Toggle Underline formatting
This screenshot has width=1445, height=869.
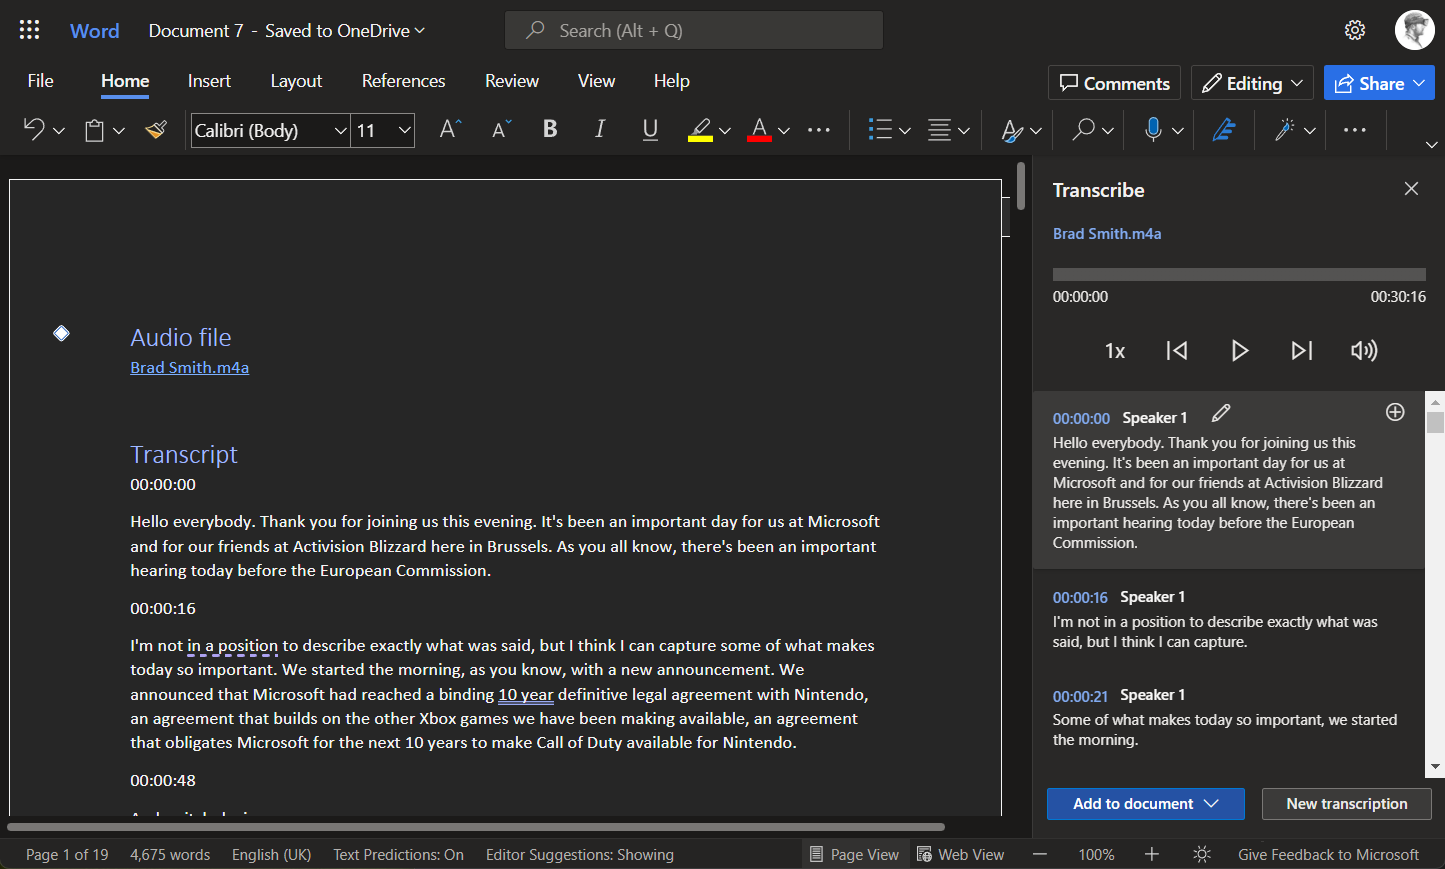[x=650, y=130]
